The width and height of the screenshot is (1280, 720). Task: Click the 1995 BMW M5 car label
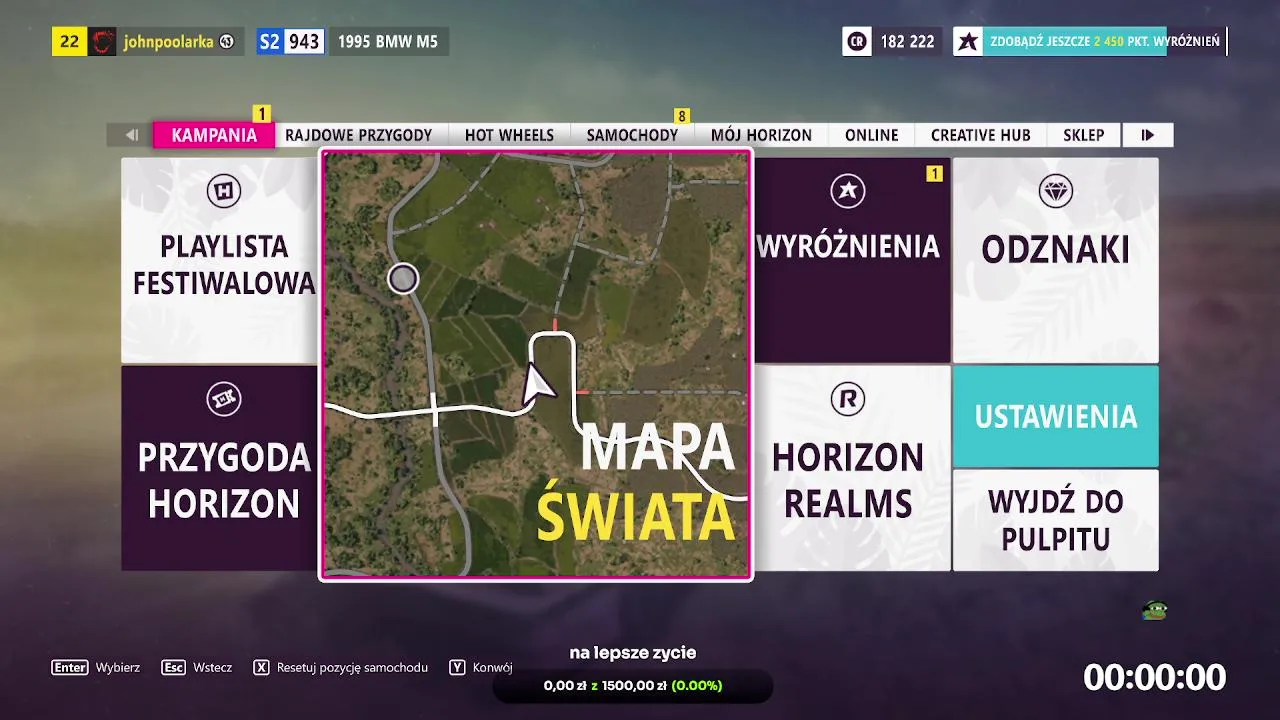coord(386,42)
